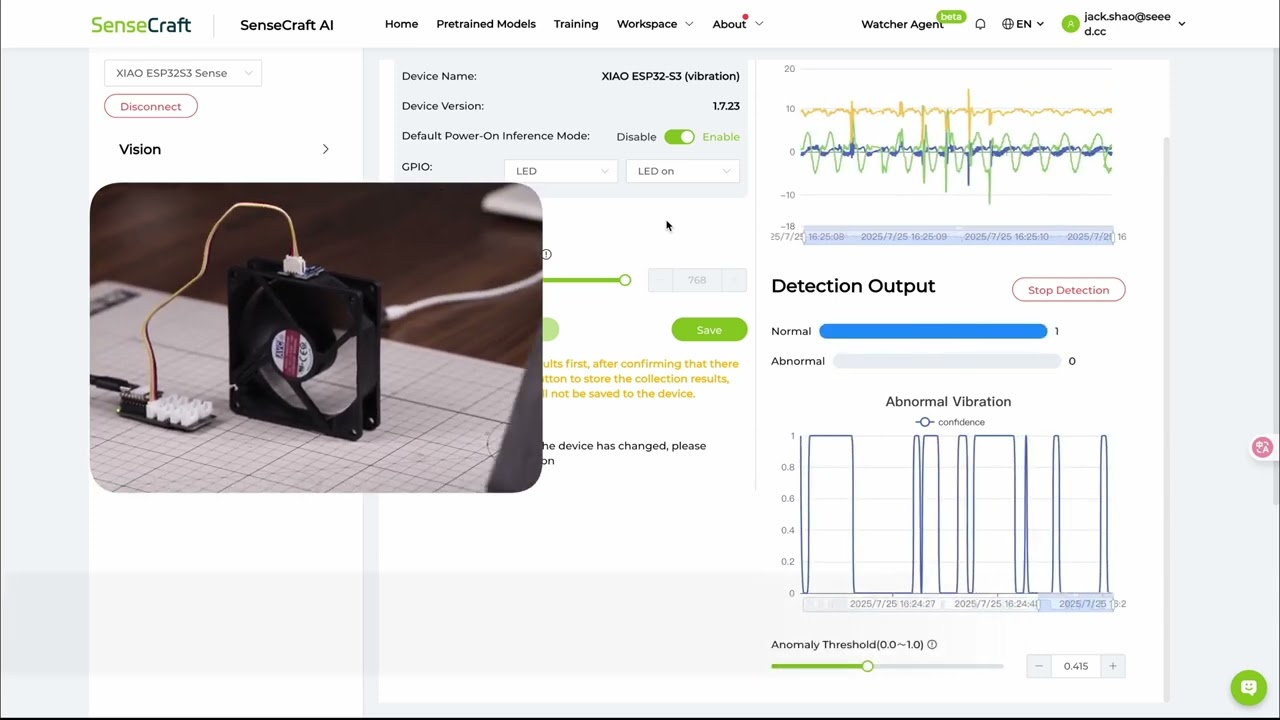Click the 'Detection Output' heading
The width and height of the screenshot is (1280, 720).
[853, 286]
